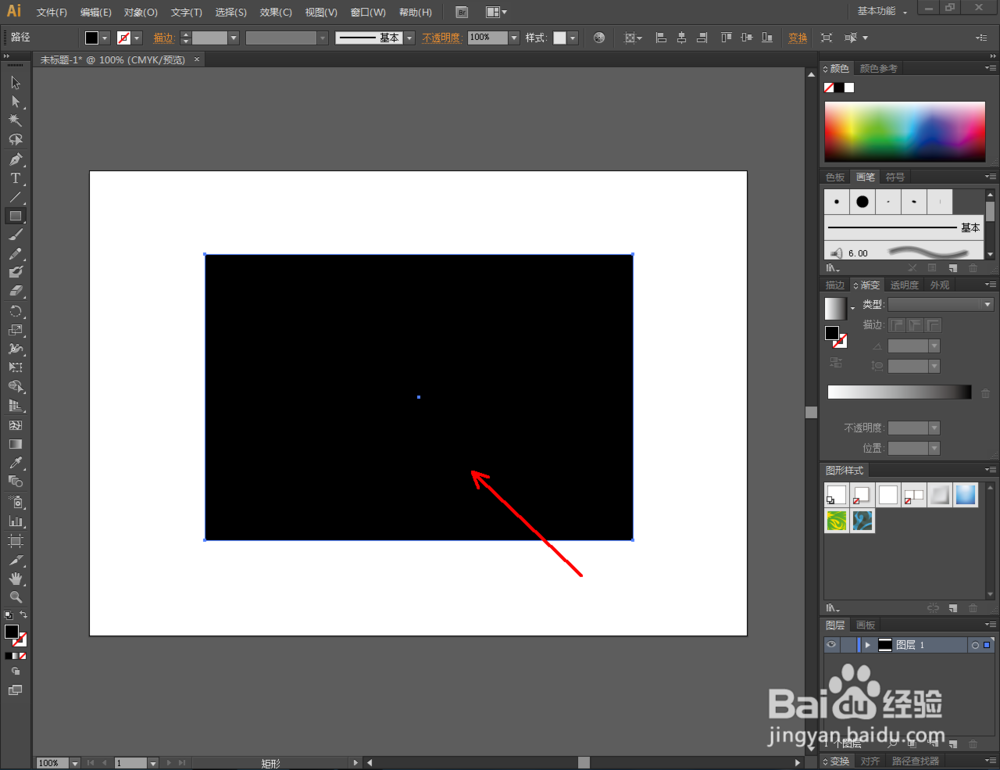Select the Shape Builder tool
This screenshot has height=770, width=1000.
pos(15,387)
